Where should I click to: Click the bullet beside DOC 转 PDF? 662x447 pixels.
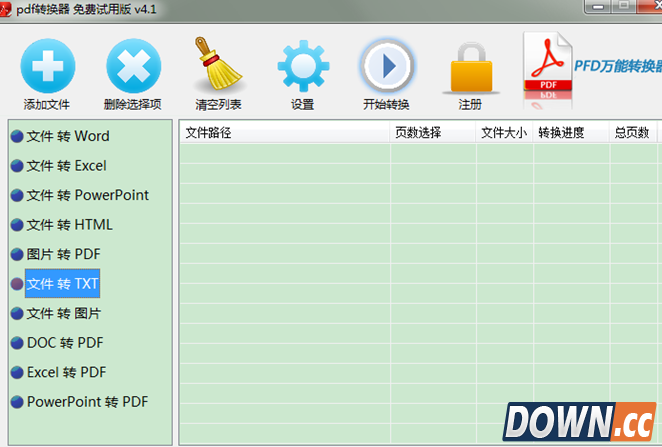point(17,343)
